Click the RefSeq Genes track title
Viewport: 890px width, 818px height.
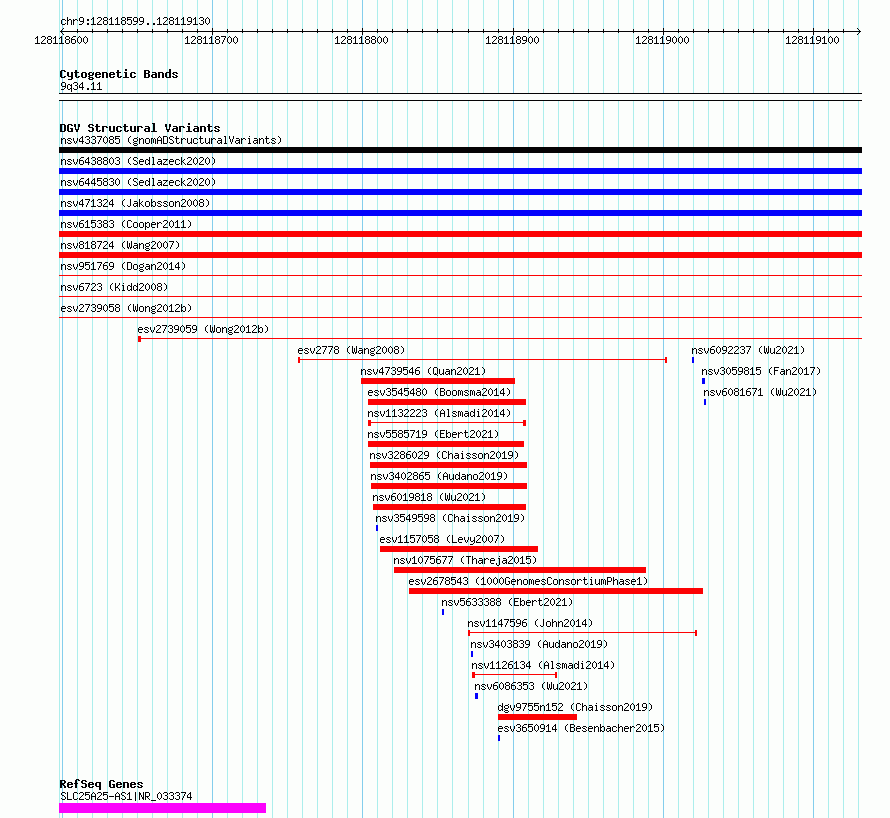(x=101, y=784)
